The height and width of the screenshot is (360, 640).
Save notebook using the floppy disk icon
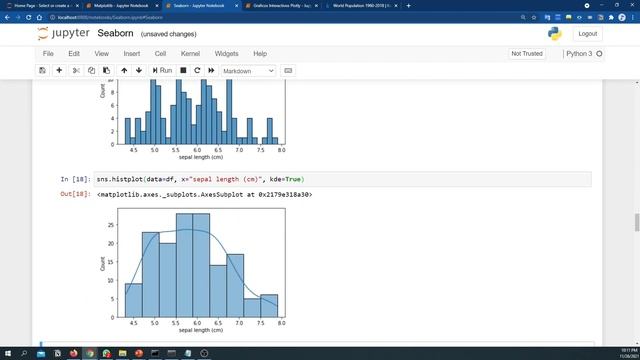pos(42,71)
